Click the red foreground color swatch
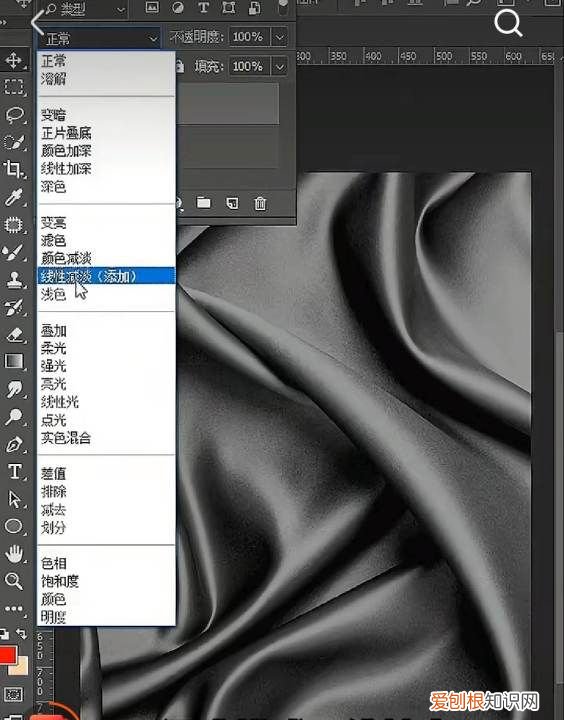The height and width of the screenshot is (720, 564). (8, 655)
